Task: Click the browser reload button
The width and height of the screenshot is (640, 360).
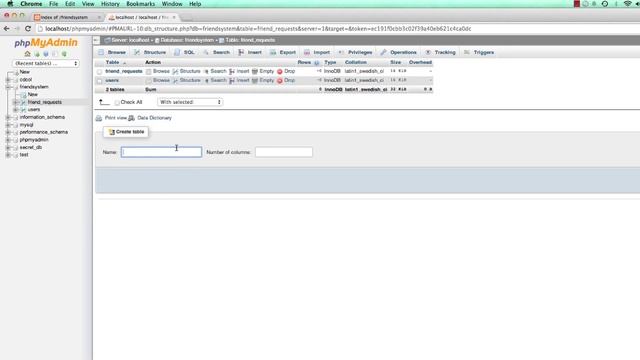Action: click(28, 29)
